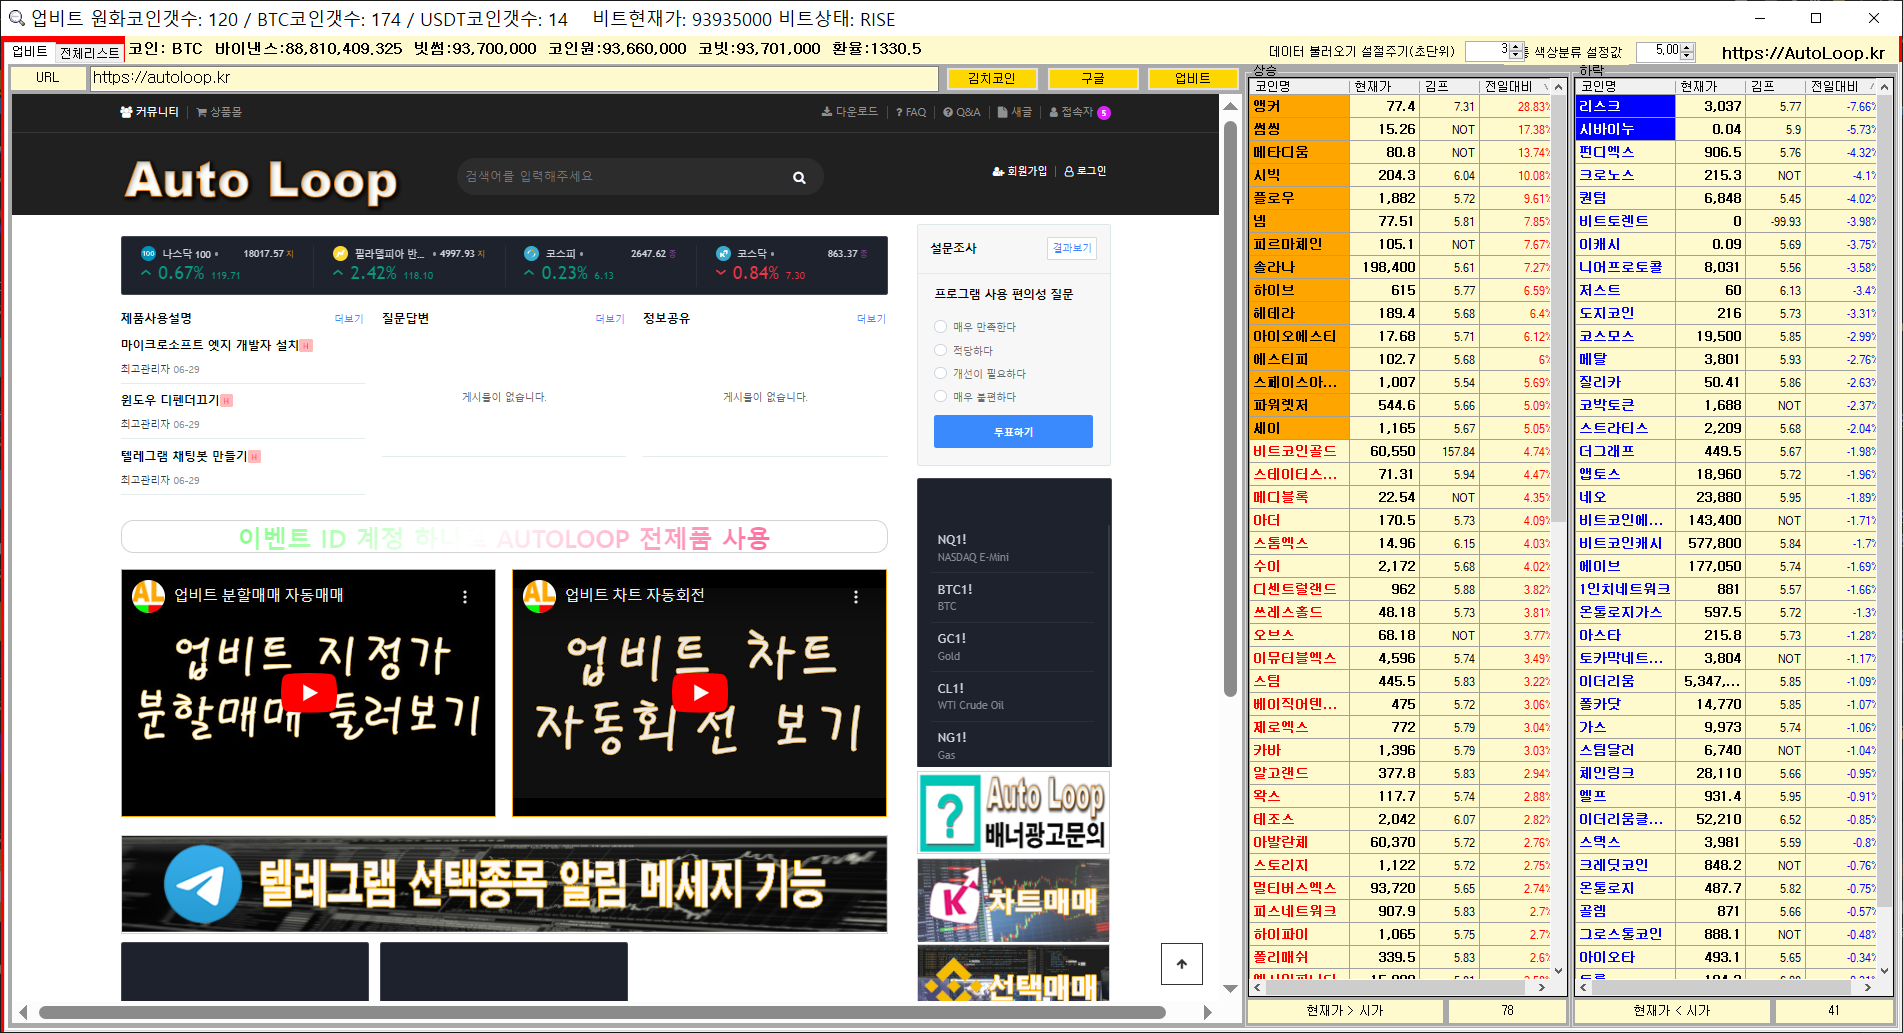Click the 접속자 online users icon

(1054, 112)
